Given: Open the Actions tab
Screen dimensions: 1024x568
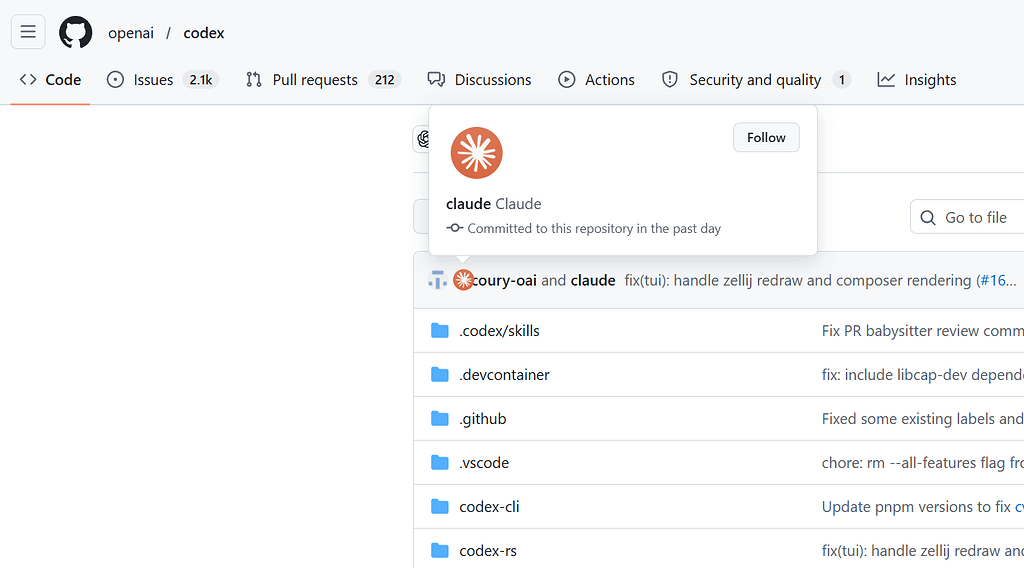Looking at the screenshot, I should pyautogui.click(x=596, y=80).
